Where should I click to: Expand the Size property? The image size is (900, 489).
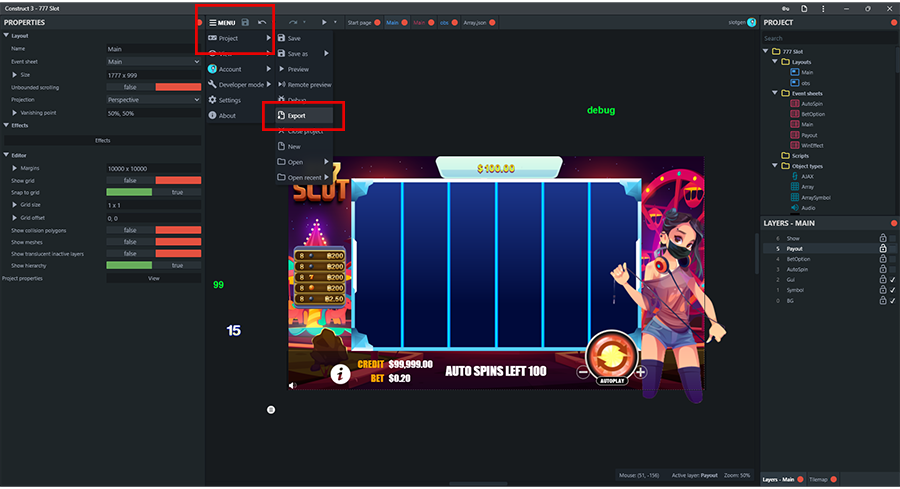[x=14, y=75]
